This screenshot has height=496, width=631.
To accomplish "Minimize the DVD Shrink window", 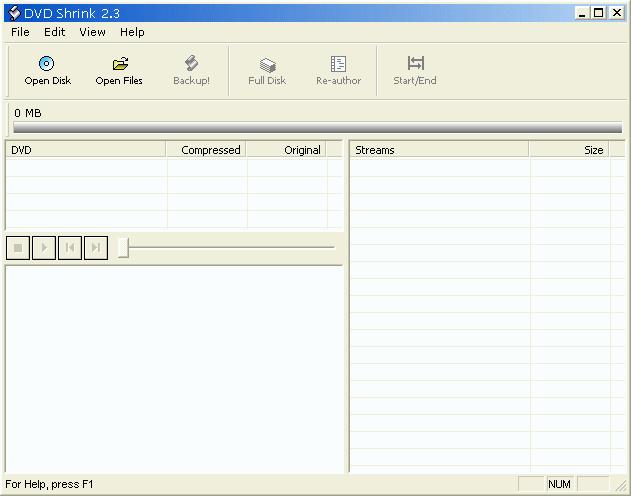I will pyautogui.click(x=581, y=13).
